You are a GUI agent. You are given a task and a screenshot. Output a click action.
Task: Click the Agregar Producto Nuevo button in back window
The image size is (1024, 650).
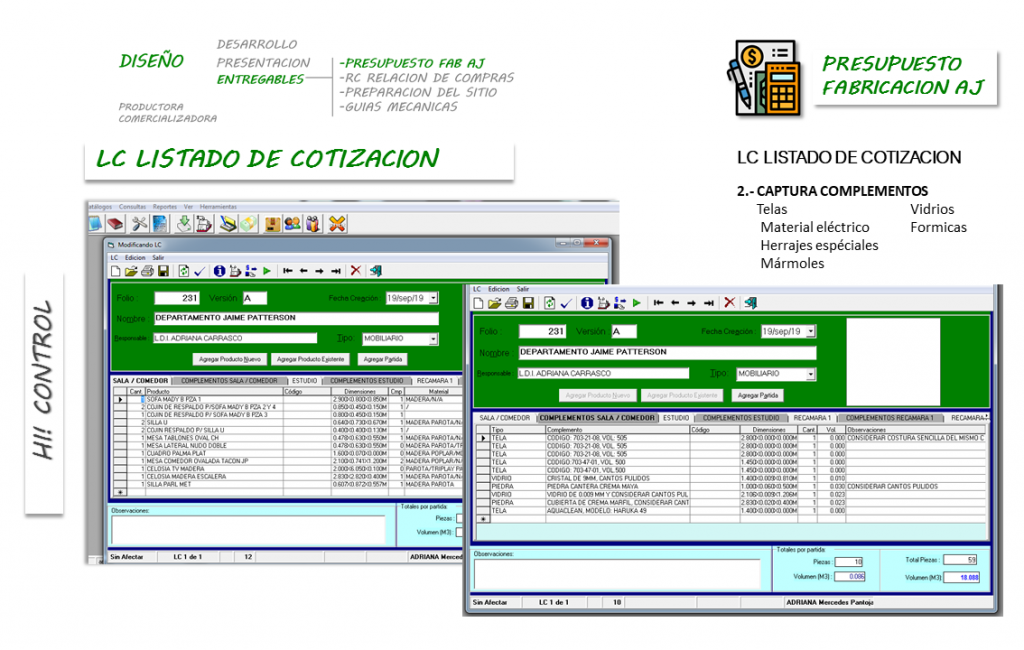point(230,358)
